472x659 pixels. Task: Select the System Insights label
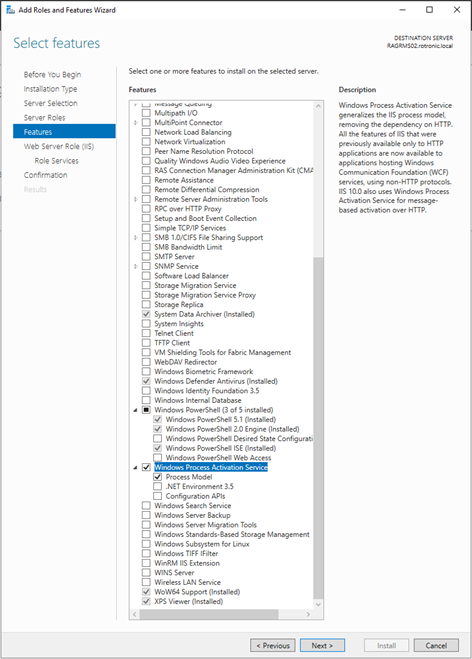(x=179, y=324)
